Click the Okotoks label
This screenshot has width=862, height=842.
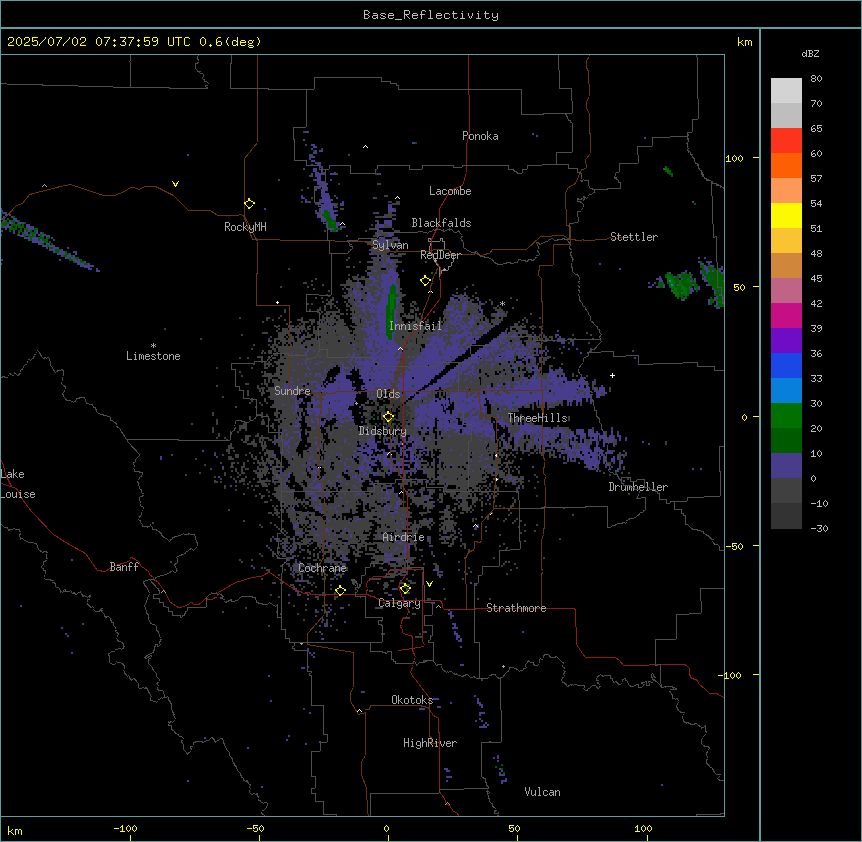click(412, 700)
